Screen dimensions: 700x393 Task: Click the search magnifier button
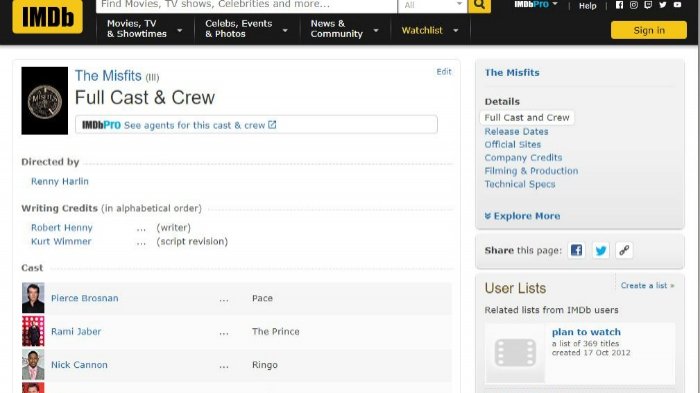click(x=479, y=5)
